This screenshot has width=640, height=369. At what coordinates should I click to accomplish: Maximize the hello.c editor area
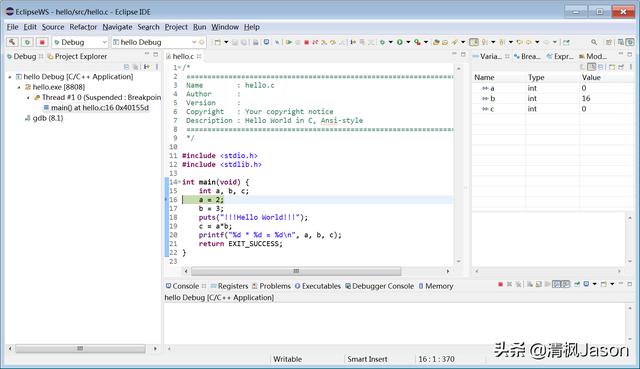point(463,54)
